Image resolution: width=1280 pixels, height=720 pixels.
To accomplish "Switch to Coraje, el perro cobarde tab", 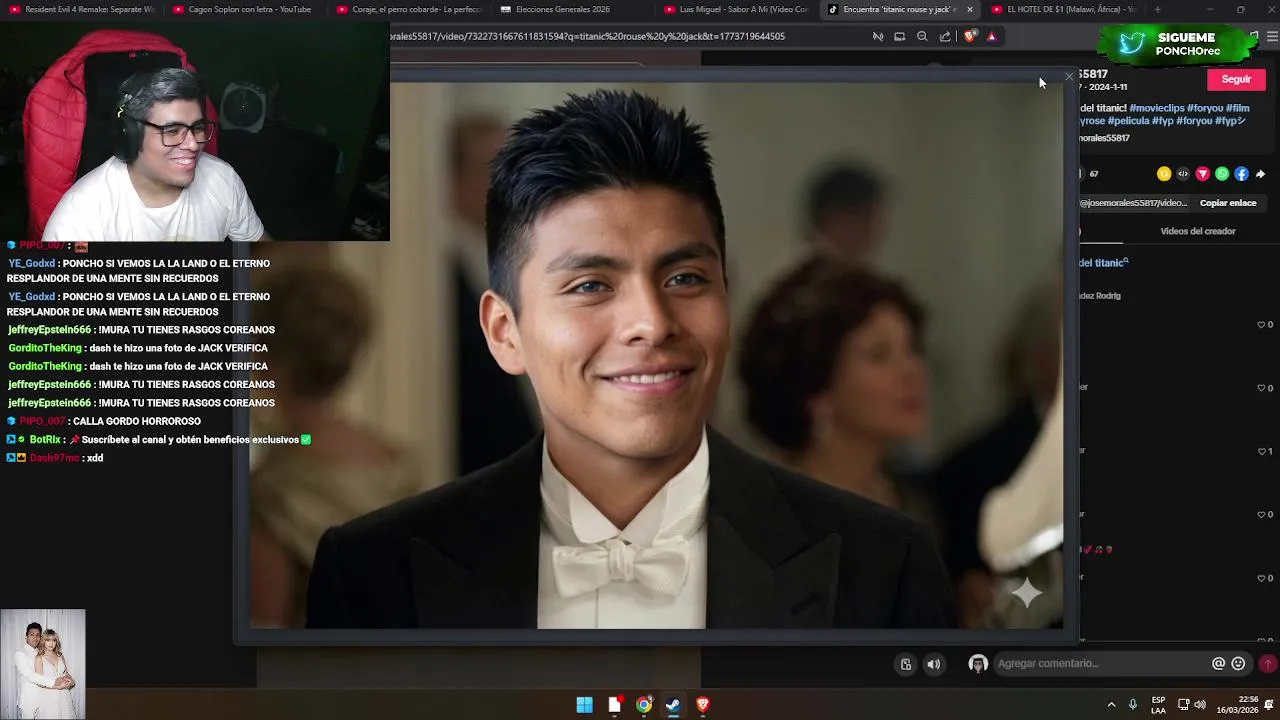I will 408,9.
